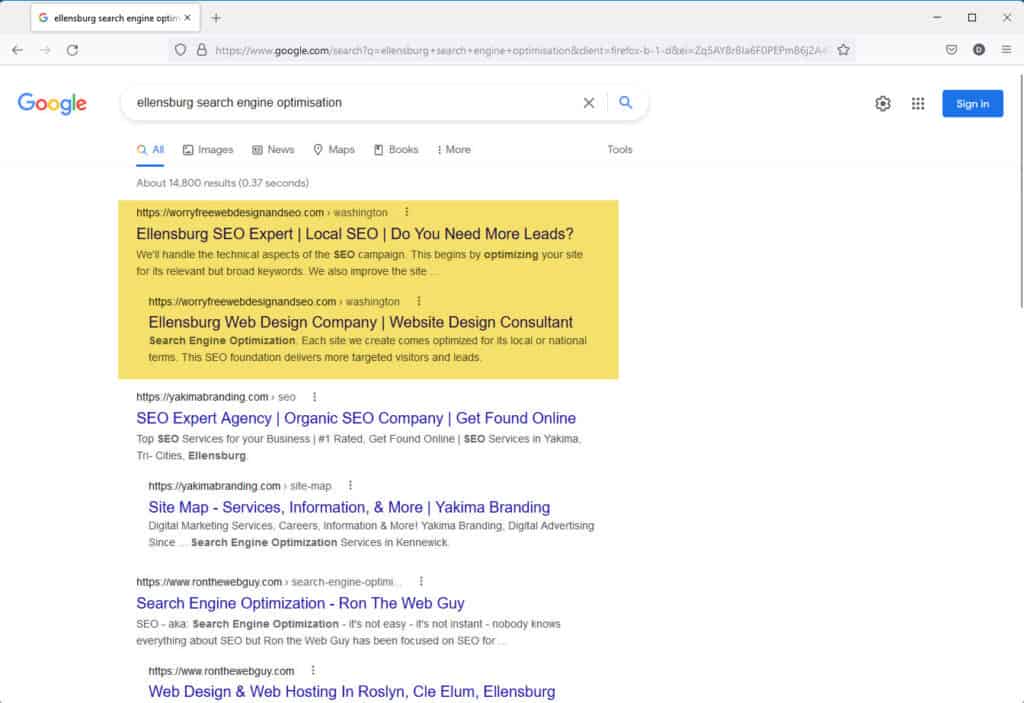The width and height of the screenshot is (1024, 703).
Task: Open the Tools filter options
Action: tap(620, 150)
